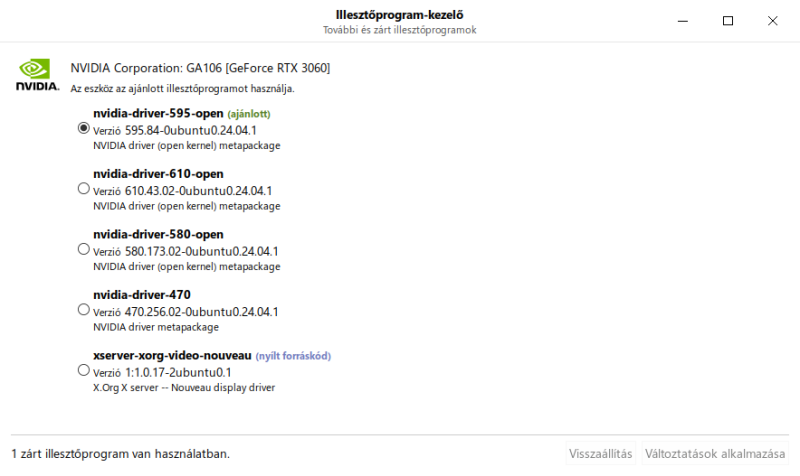This screenshot has height=476, width=800.
Task: Click 'Az eszköz az ajánlott illesztőprogramot használja' text
Action: tap(182, 89)
